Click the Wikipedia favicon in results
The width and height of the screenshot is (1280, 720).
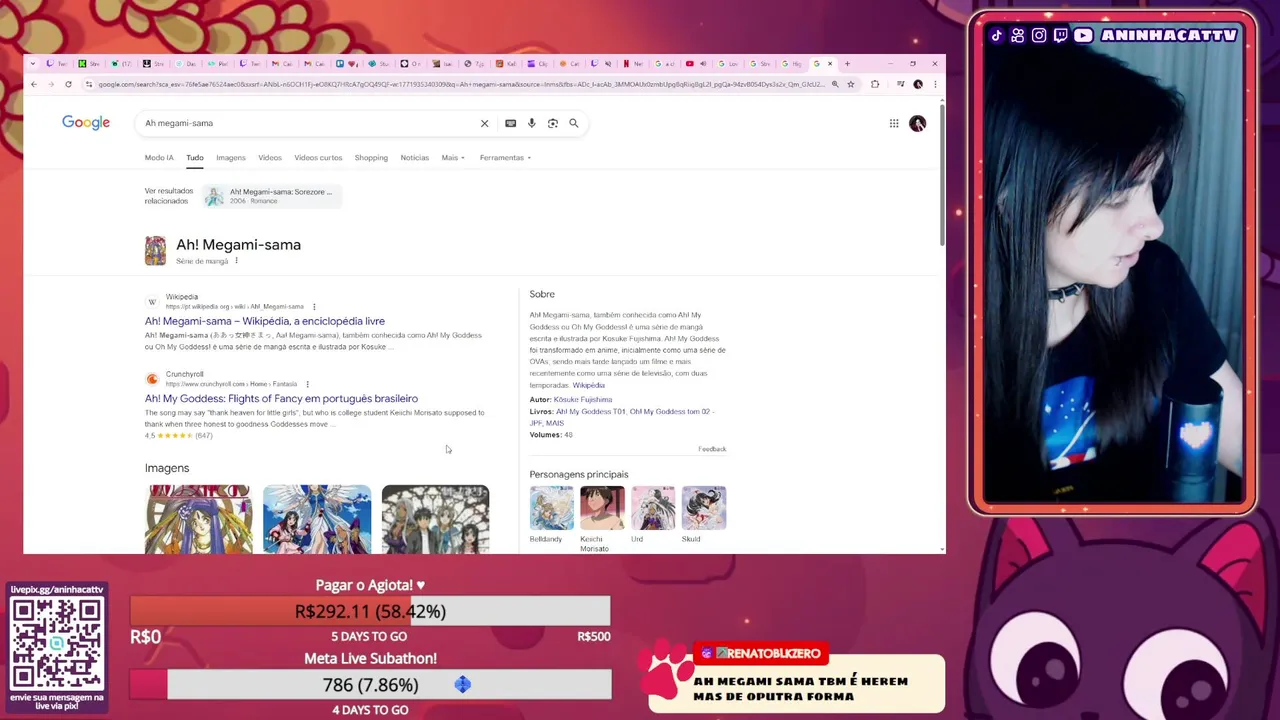(x=152, y=301)
